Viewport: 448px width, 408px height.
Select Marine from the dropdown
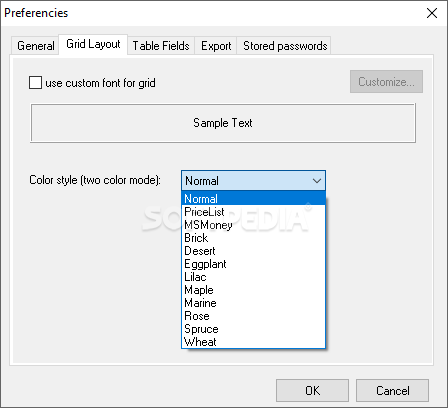tap(253, 303)
